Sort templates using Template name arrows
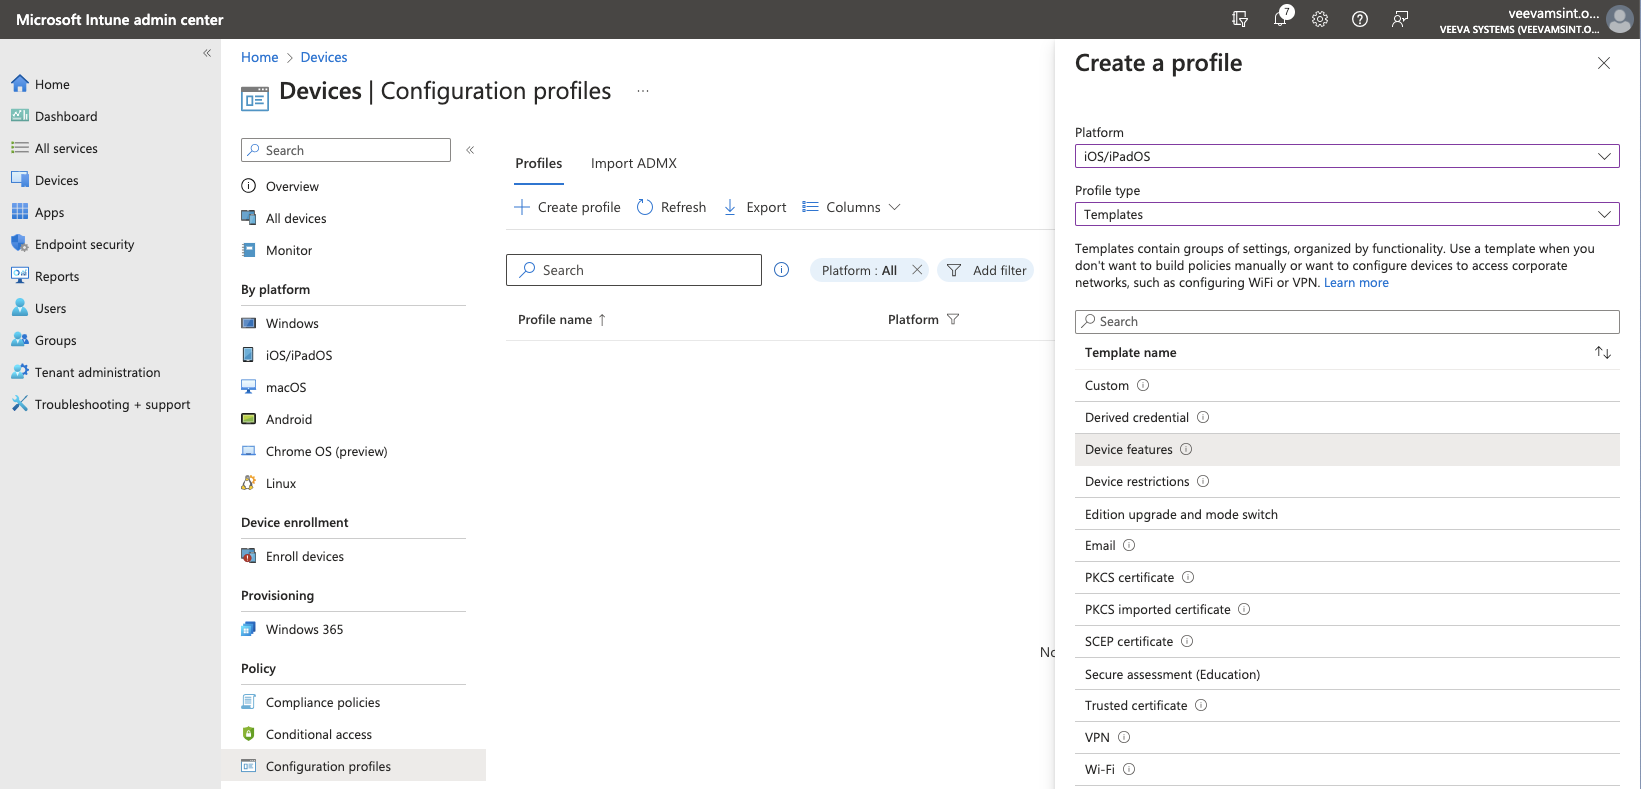 [x=1603, y=353]
